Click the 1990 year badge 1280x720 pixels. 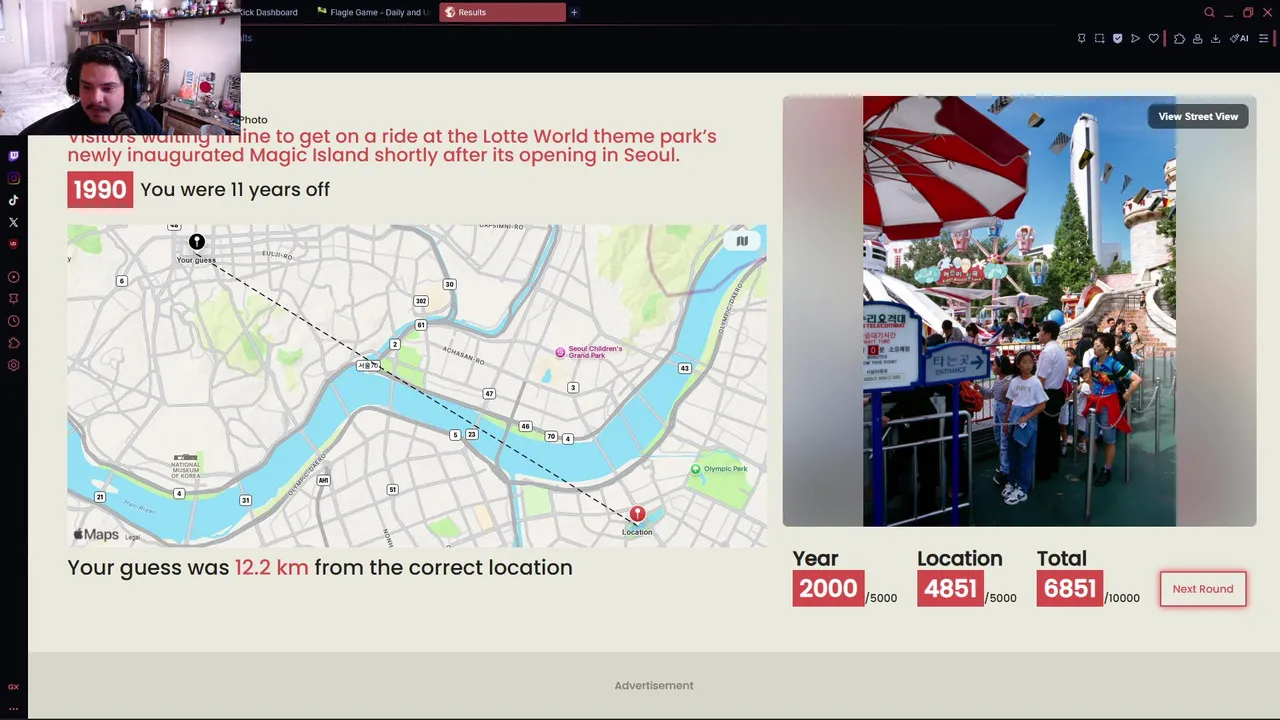click(x=100, y=190)
